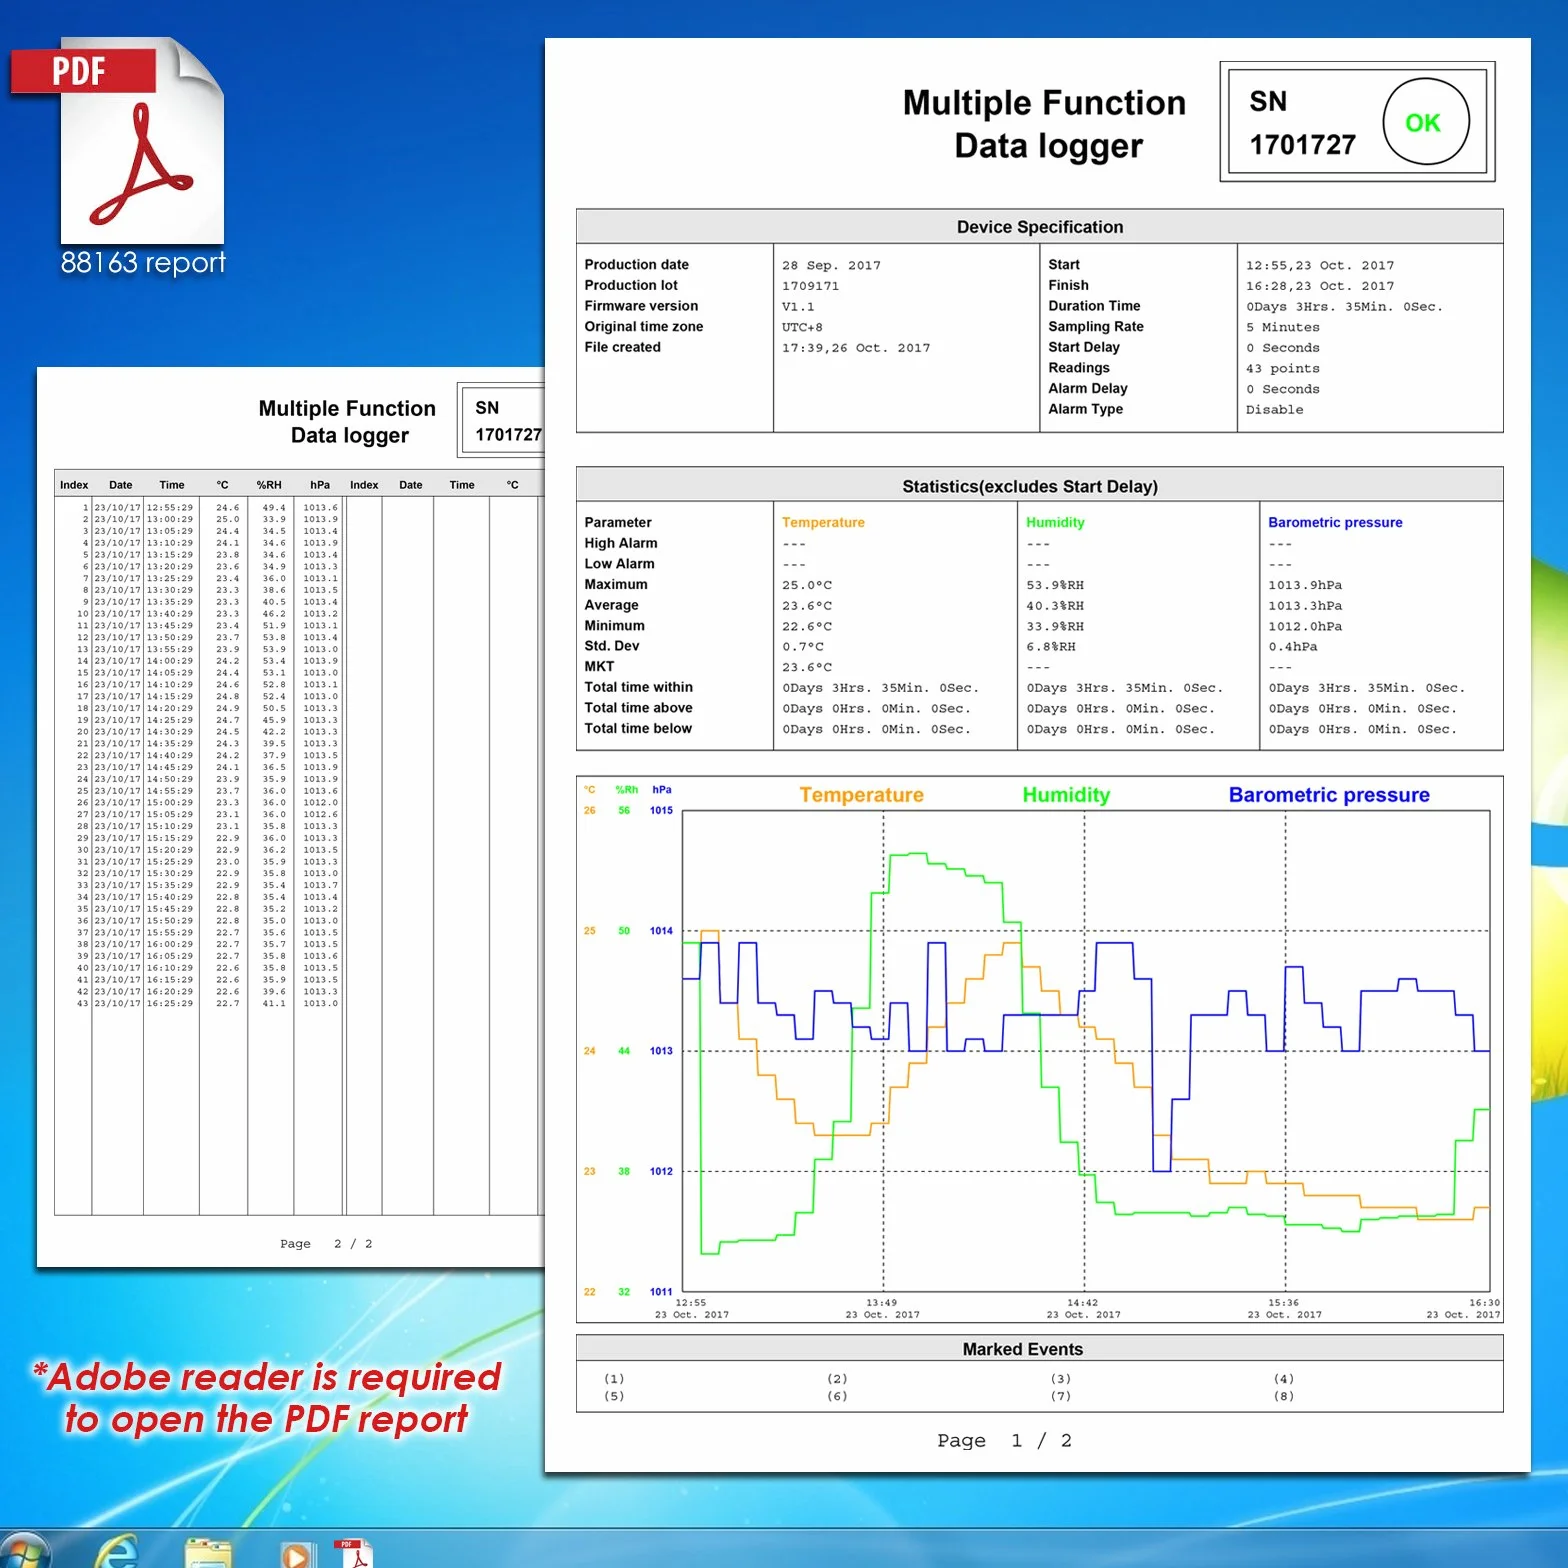Click the large "Humidity" legend above the chart
Viewport: 1568px width, 1568px height.
pyautogui.click(x=1066, y=795)
